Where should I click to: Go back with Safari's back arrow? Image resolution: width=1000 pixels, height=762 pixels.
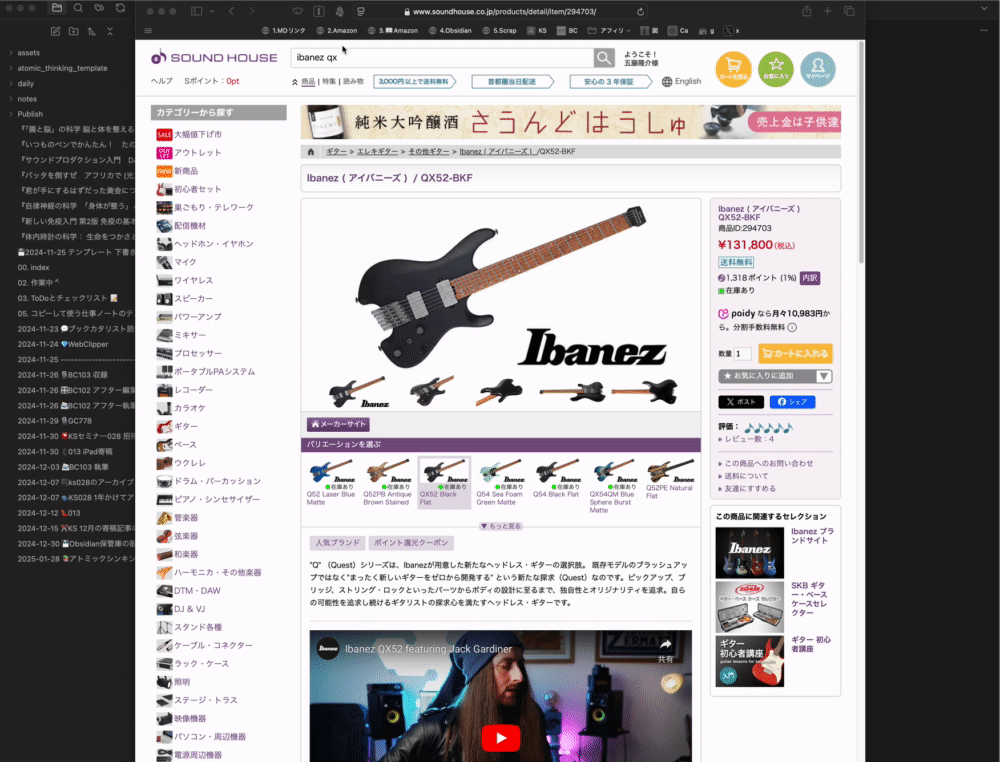coord(232,11)
